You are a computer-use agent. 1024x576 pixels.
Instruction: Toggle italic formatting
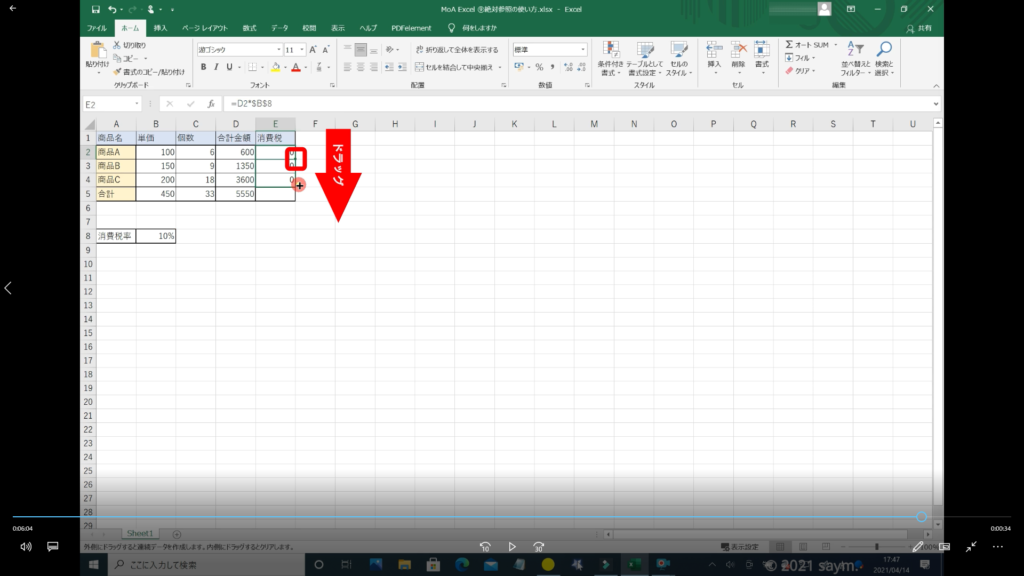216,67
